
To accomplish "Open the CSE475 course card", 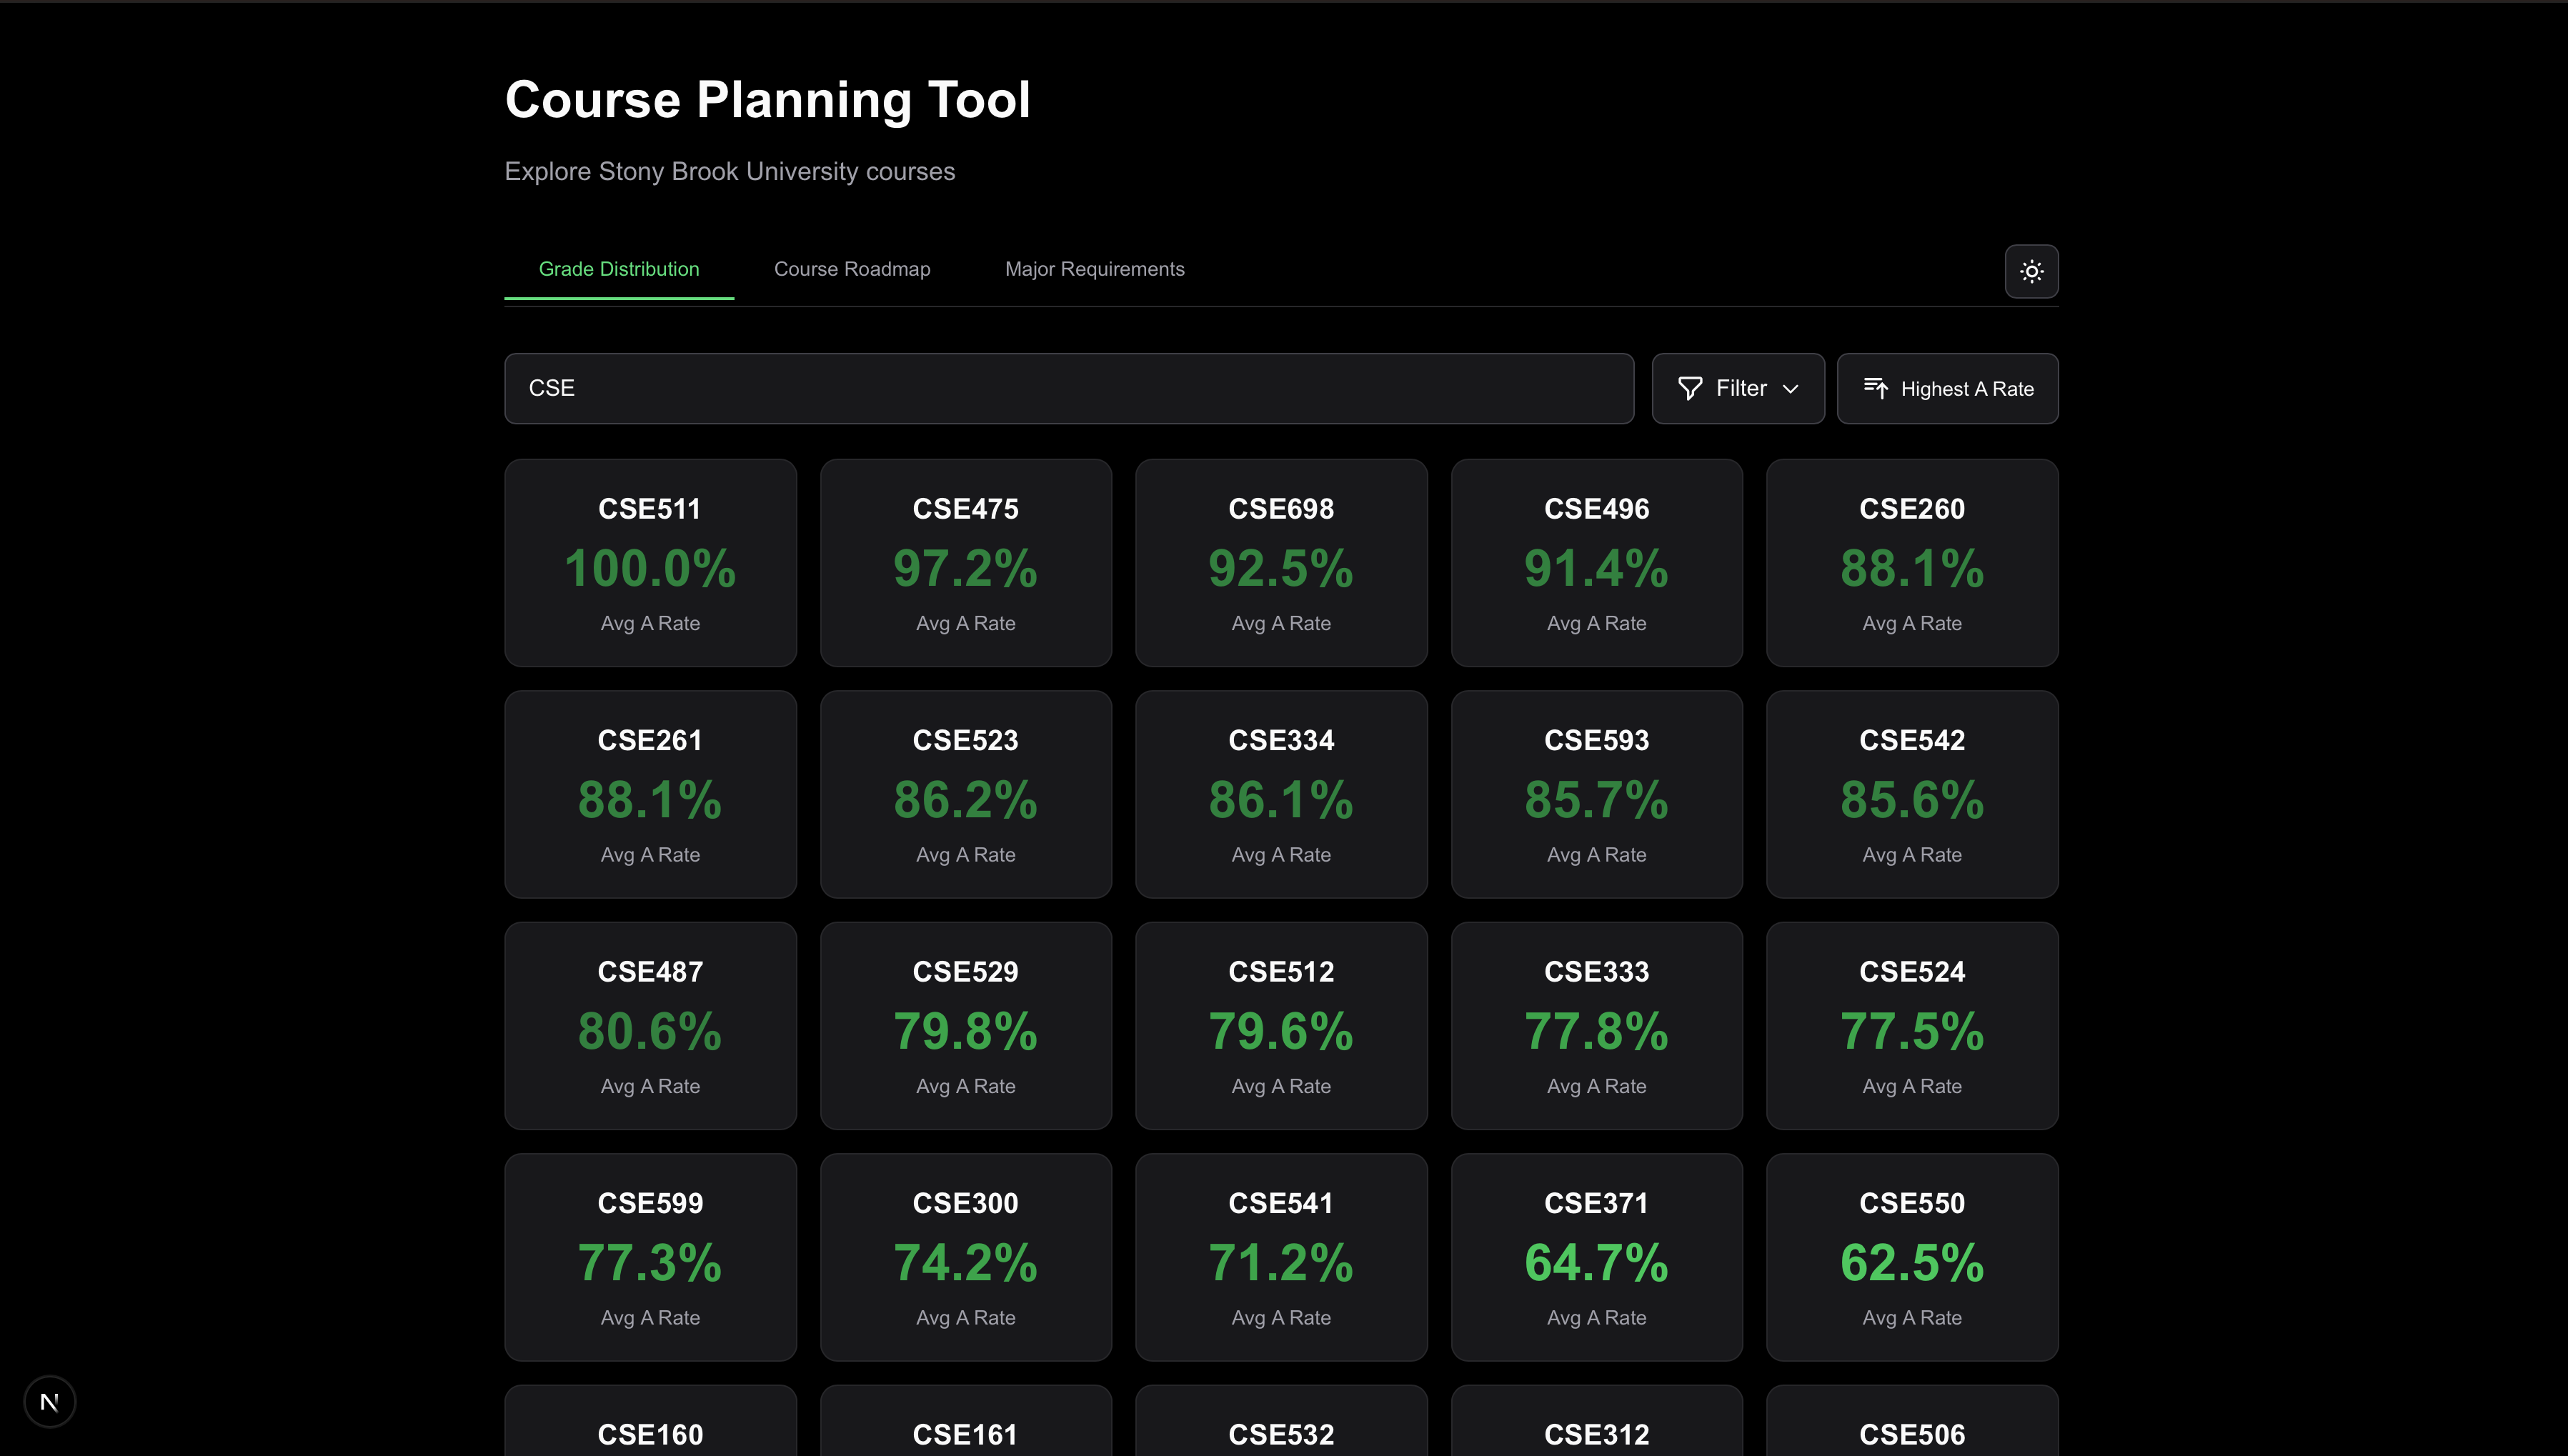I will click(x=965, y=563).
